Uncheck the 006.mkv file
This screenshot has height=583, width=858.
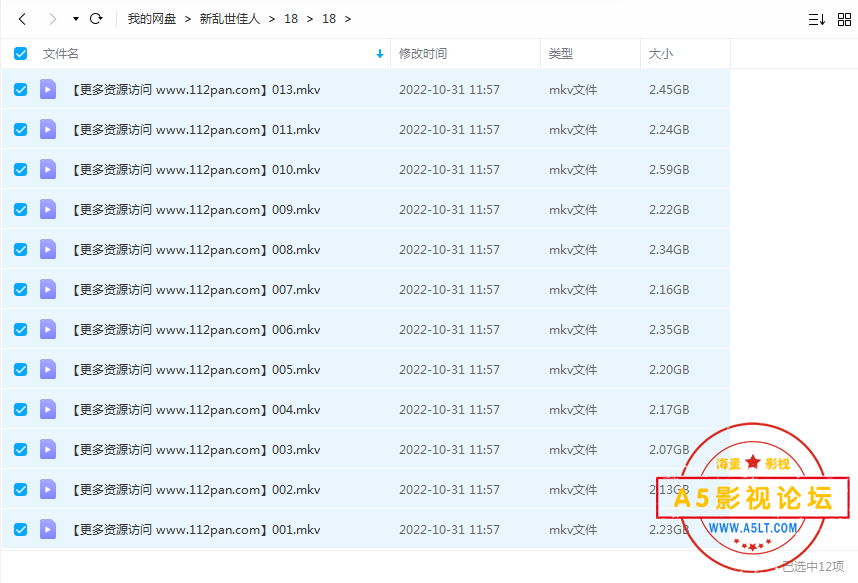[21, 330]
